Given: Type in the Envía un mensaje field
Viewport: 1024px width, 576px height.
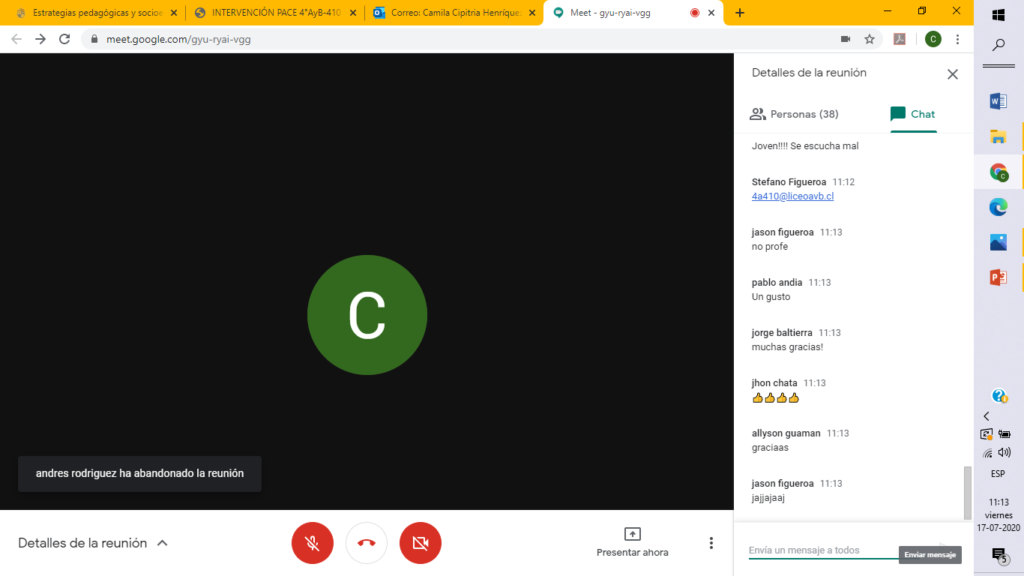Looking at the screenshot, I should pos(820,550).
